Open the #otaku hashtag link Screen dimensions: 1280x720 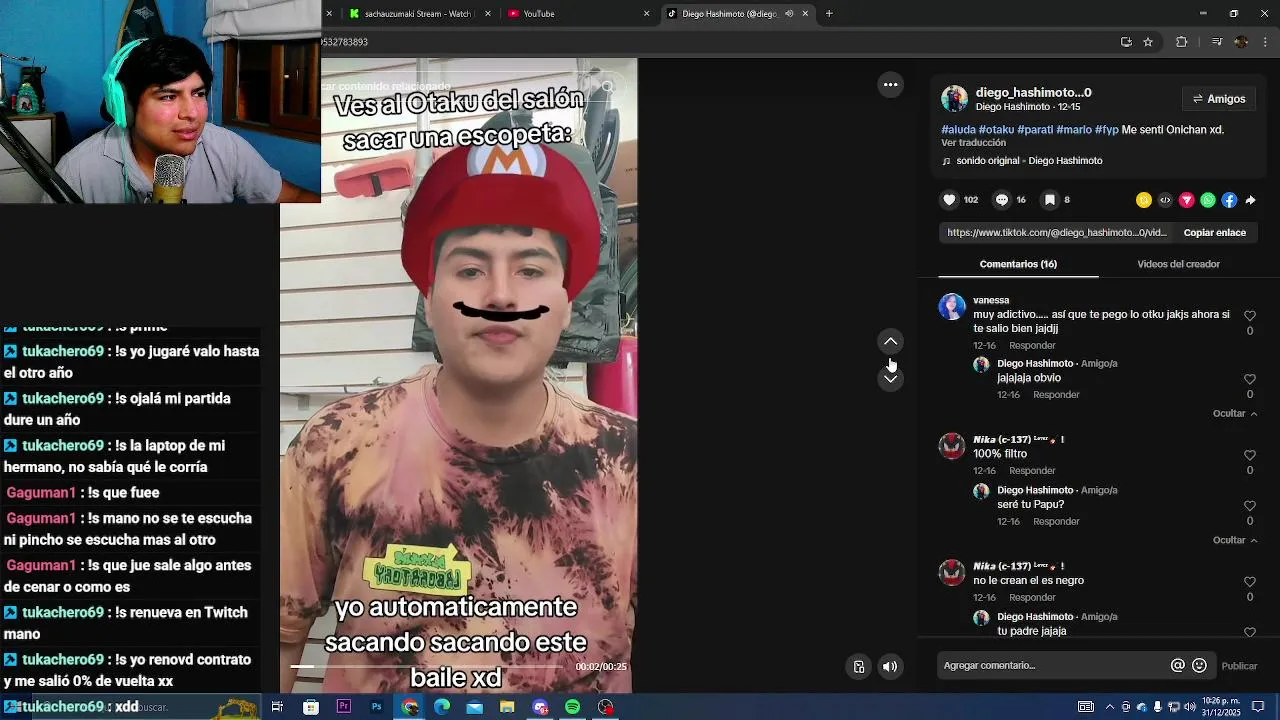tap(996, 130)
